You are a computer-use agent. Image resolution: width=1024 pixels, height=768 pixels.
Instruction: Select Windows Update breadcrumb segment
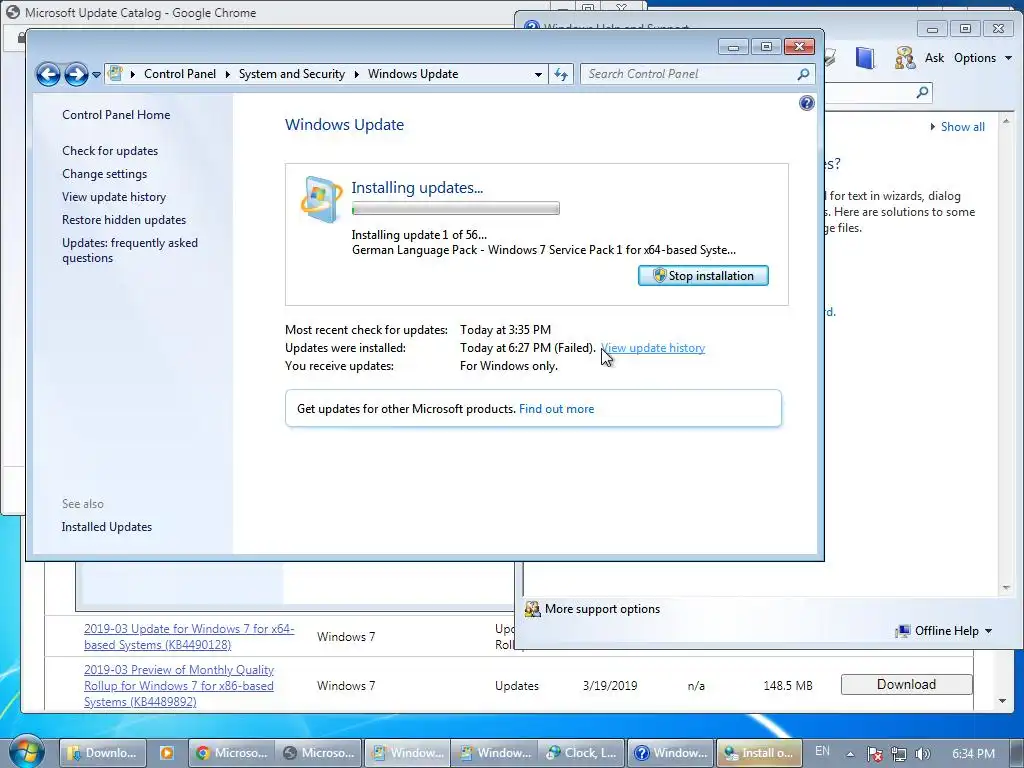(413, 74)
